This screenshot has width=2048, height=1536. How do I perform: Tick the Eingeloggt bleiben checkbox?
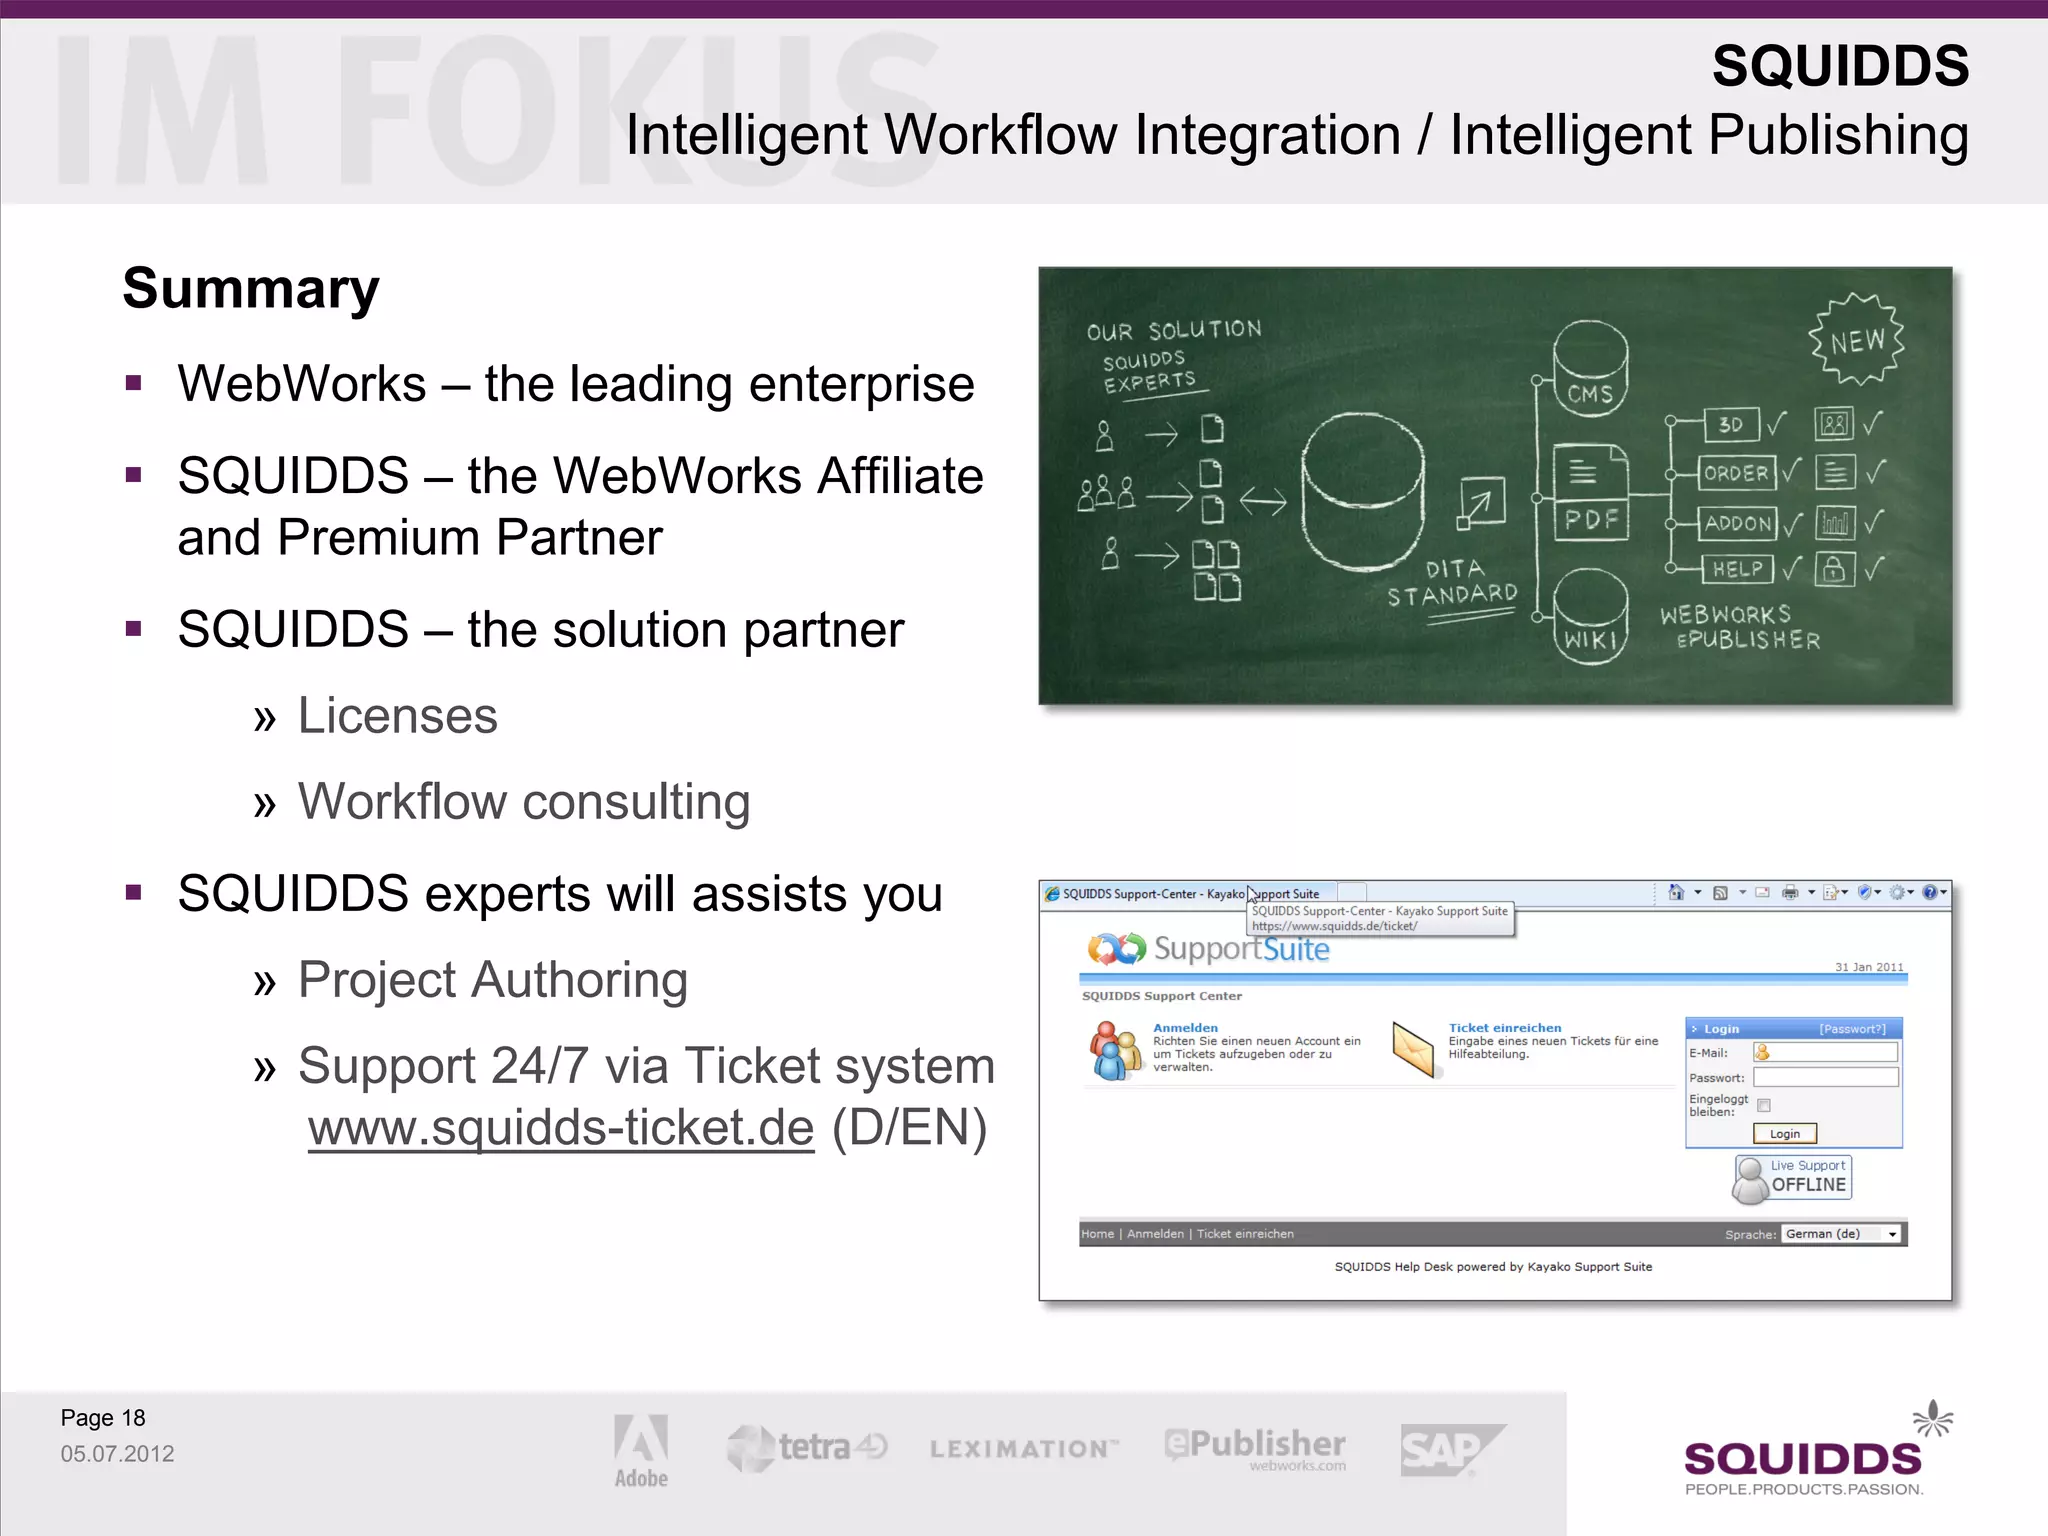(x=1764, y=1105)
